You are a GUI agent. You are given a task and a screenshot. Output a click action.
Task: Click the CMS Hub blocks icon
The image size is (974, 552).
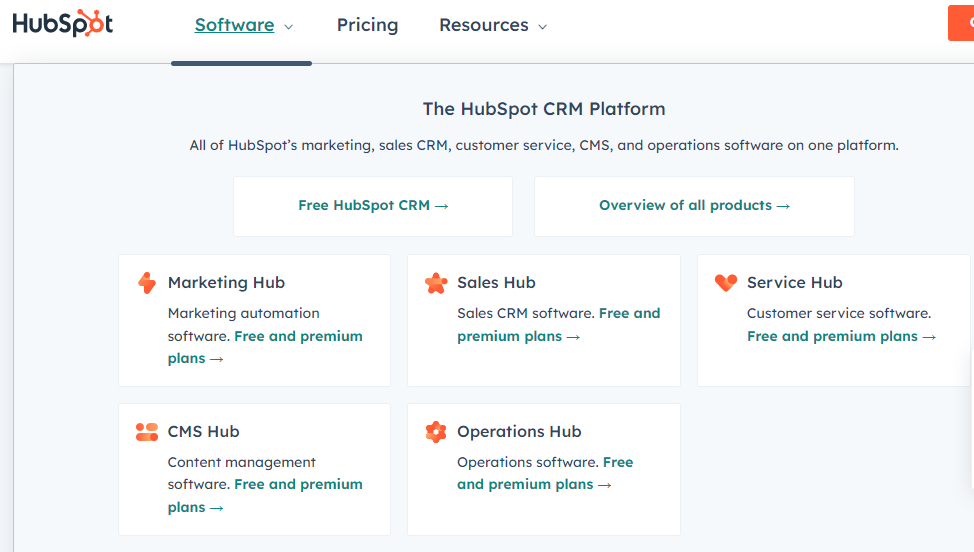(x=147, y=432)
